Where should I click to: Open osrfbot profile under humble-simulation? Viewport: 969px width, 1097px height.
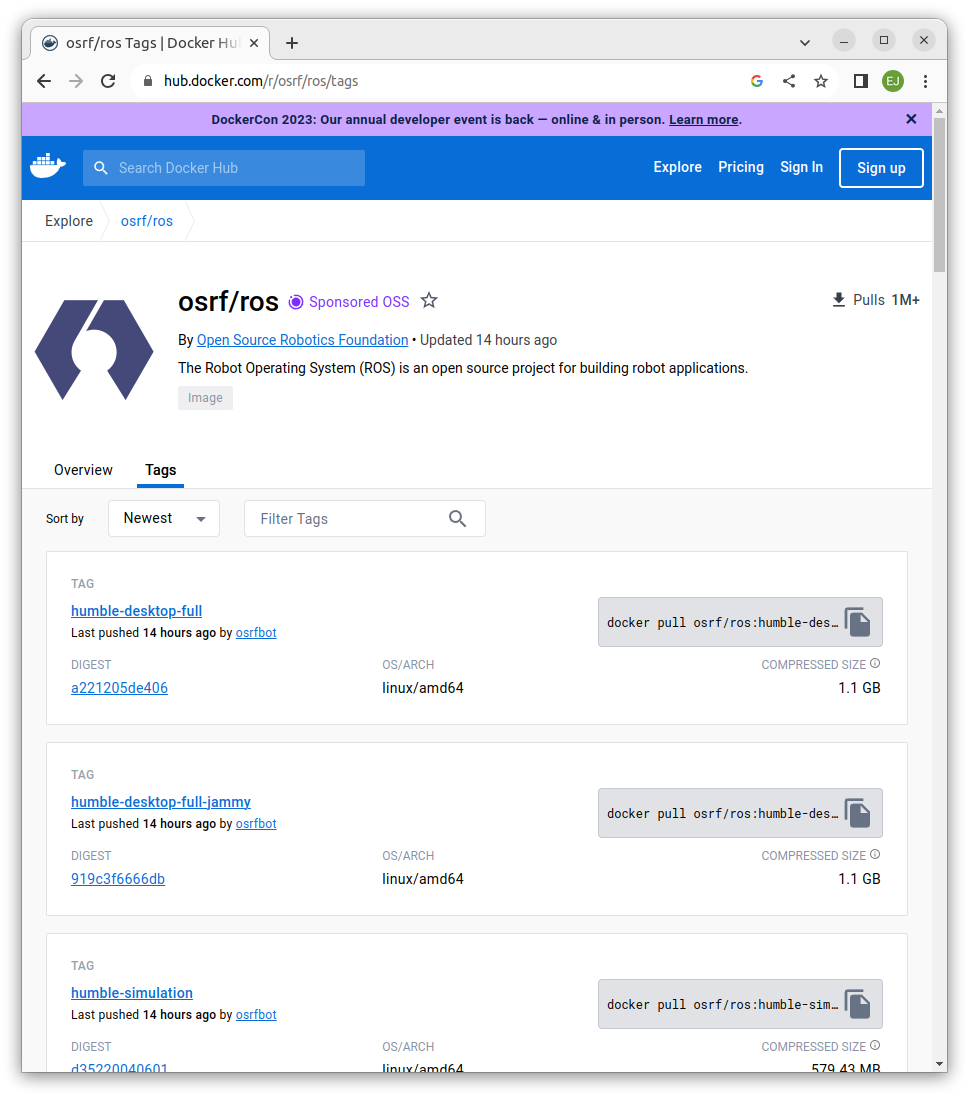pyautogui.click(x=256, y=1014)
